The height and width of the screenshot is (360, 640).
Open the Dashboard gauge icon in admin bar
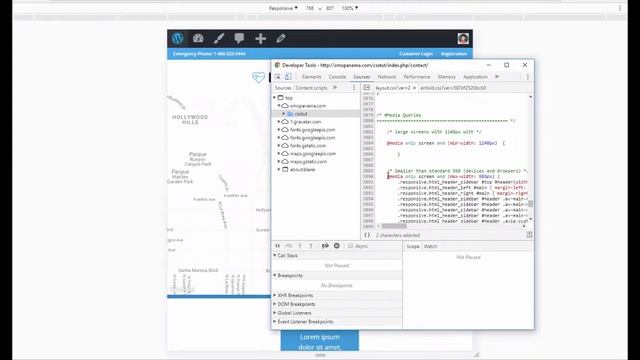point(198,38)
